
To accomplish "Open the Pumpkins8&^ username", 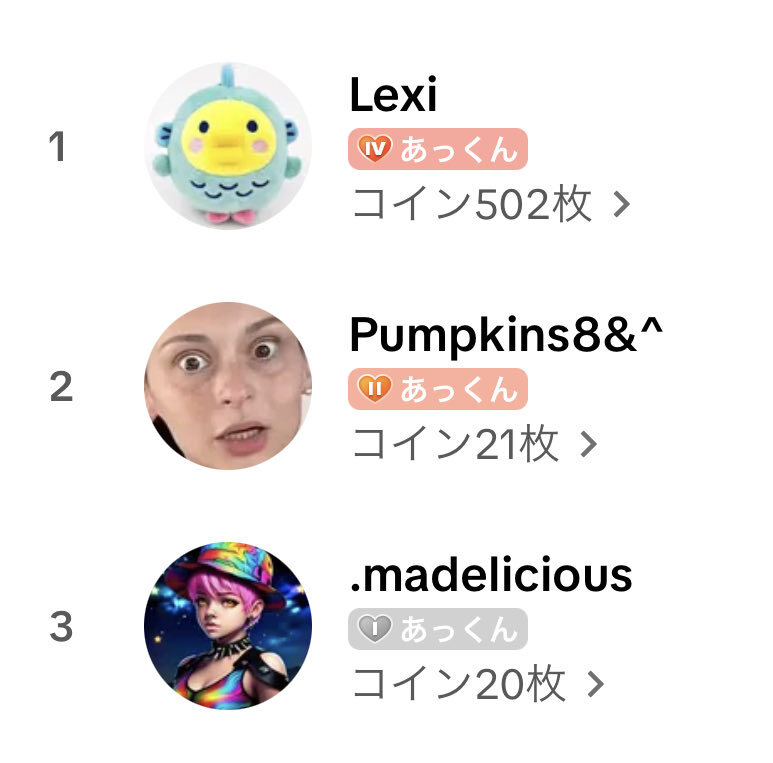I will (506, 336).
